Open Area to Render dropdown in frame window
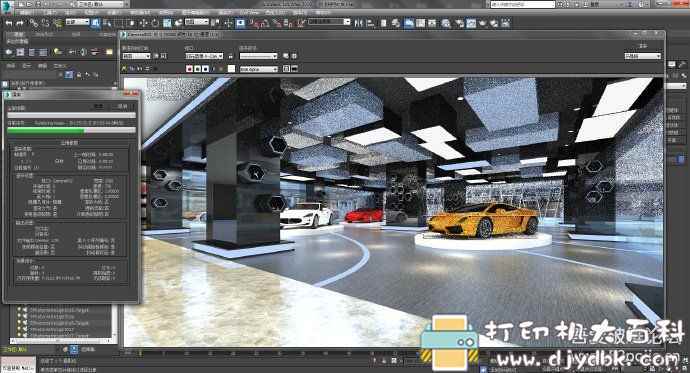This screenshot has height=373, width=690. tap(136, 56)
